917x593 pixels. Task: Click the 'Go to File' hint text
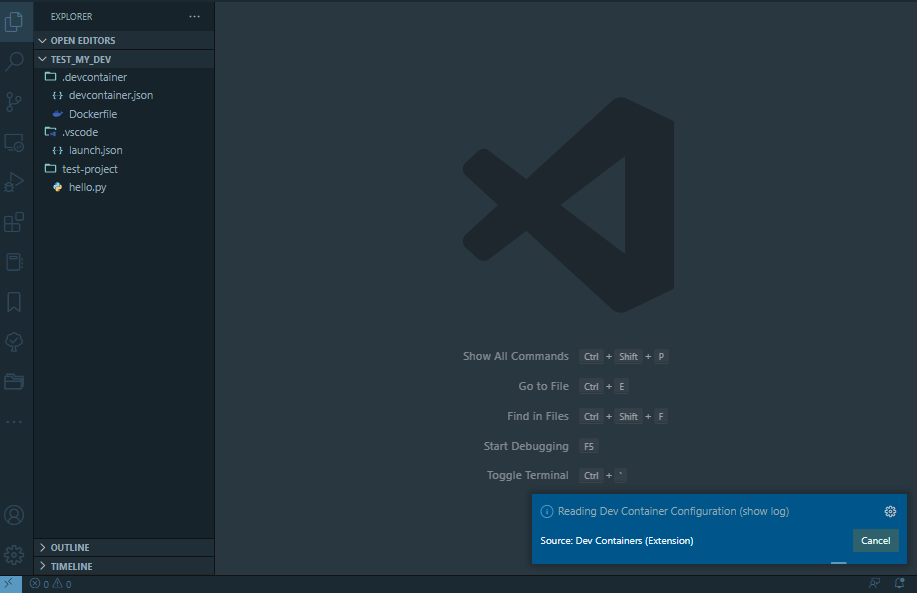click(x=543, y=386)
